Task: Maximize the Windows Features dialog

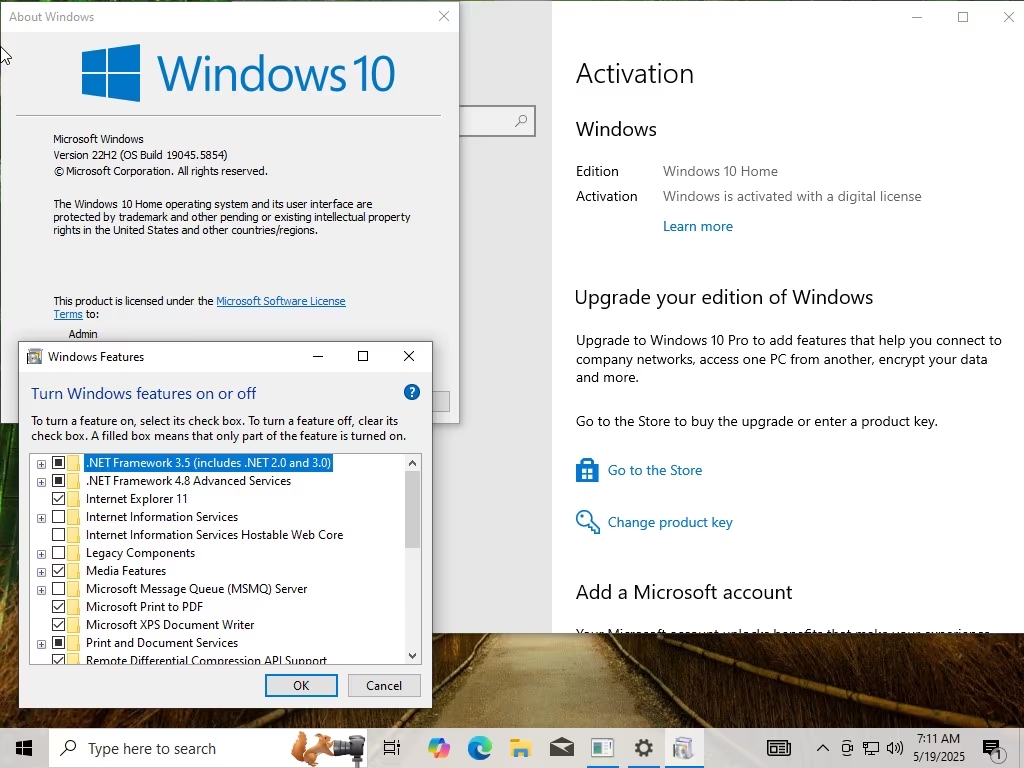Action: pos(363,356)
